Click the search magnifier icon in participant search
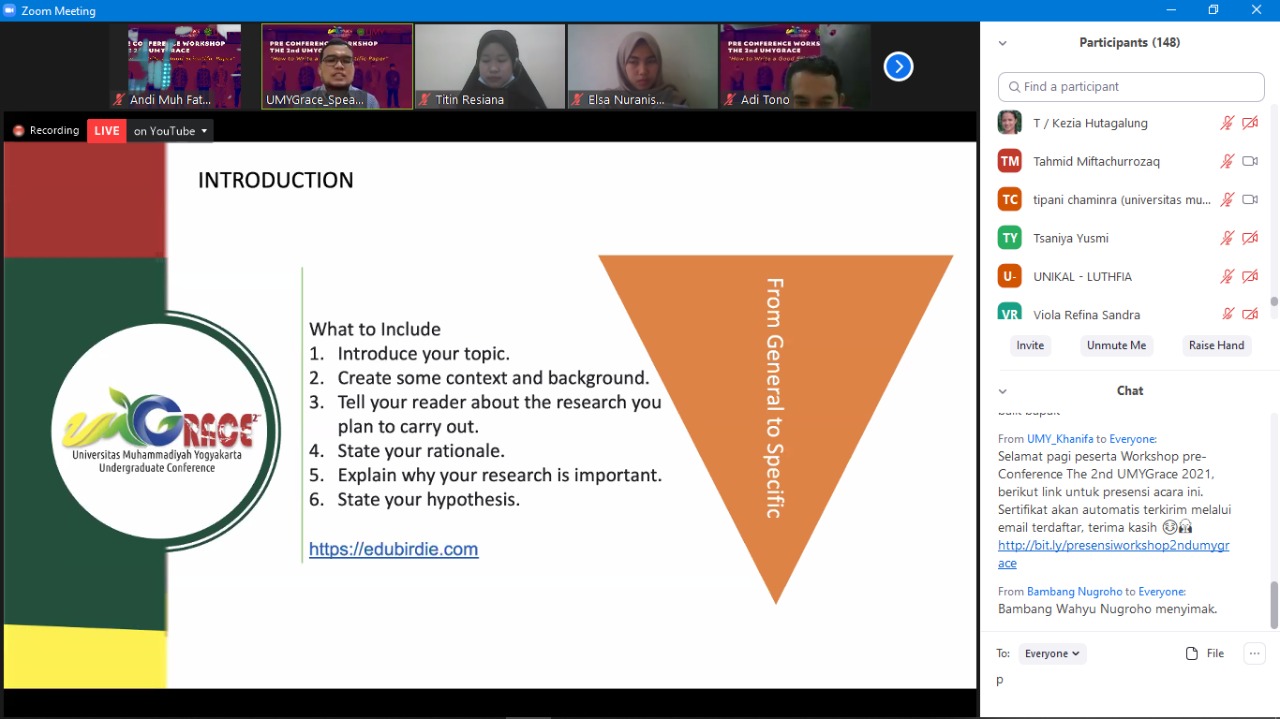The height and width of the screenshot is (719, 1280). click(x=1015, y=87)
